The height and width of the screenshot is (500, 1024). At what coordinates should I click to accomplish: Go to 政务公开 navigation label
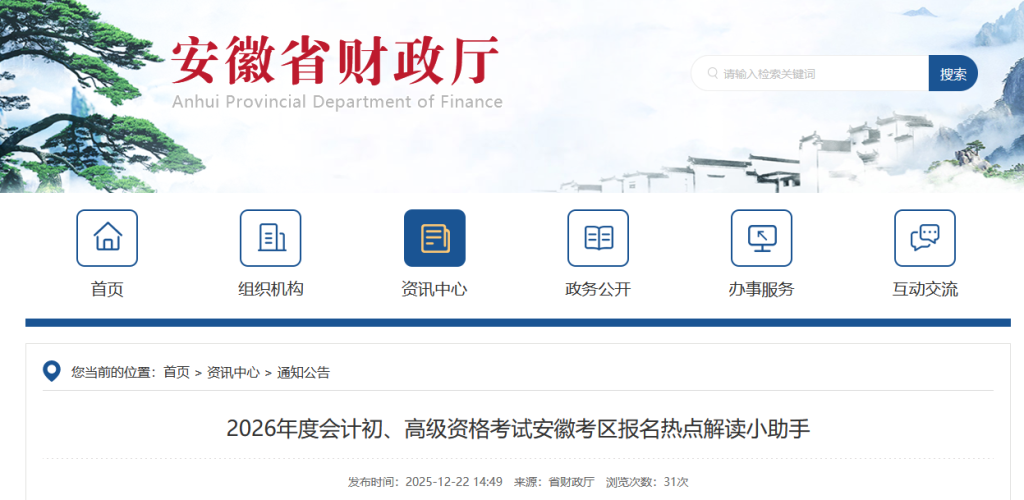tap(598, 290)
